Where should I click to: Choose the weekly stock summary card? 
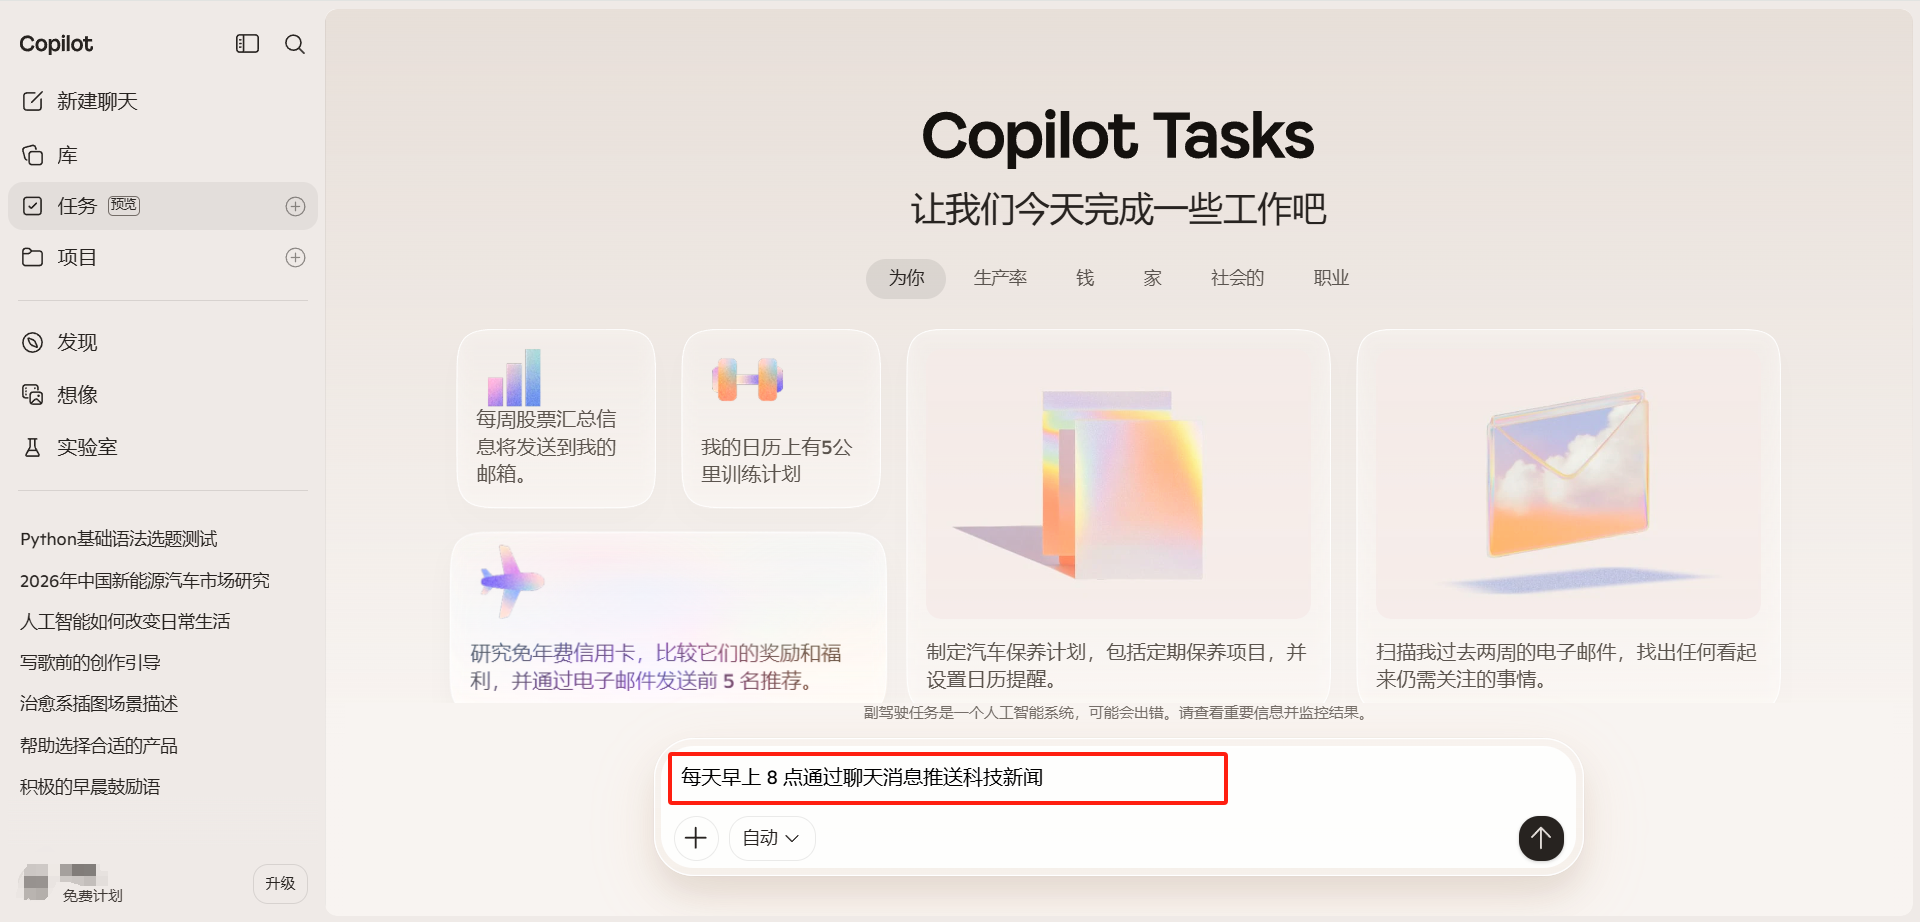(x=556, y=420)
